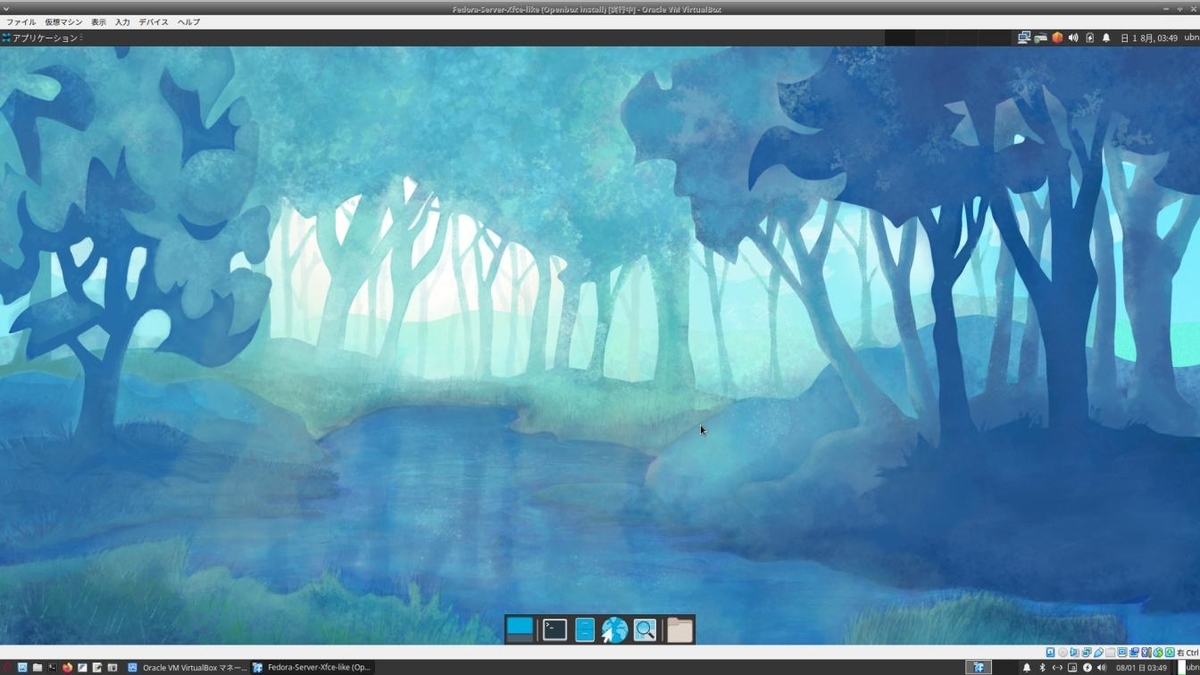Viewport: 1200px width, 675px height.
Task: Open the blue file manager dock icon
Action: (x=585, y=629)
